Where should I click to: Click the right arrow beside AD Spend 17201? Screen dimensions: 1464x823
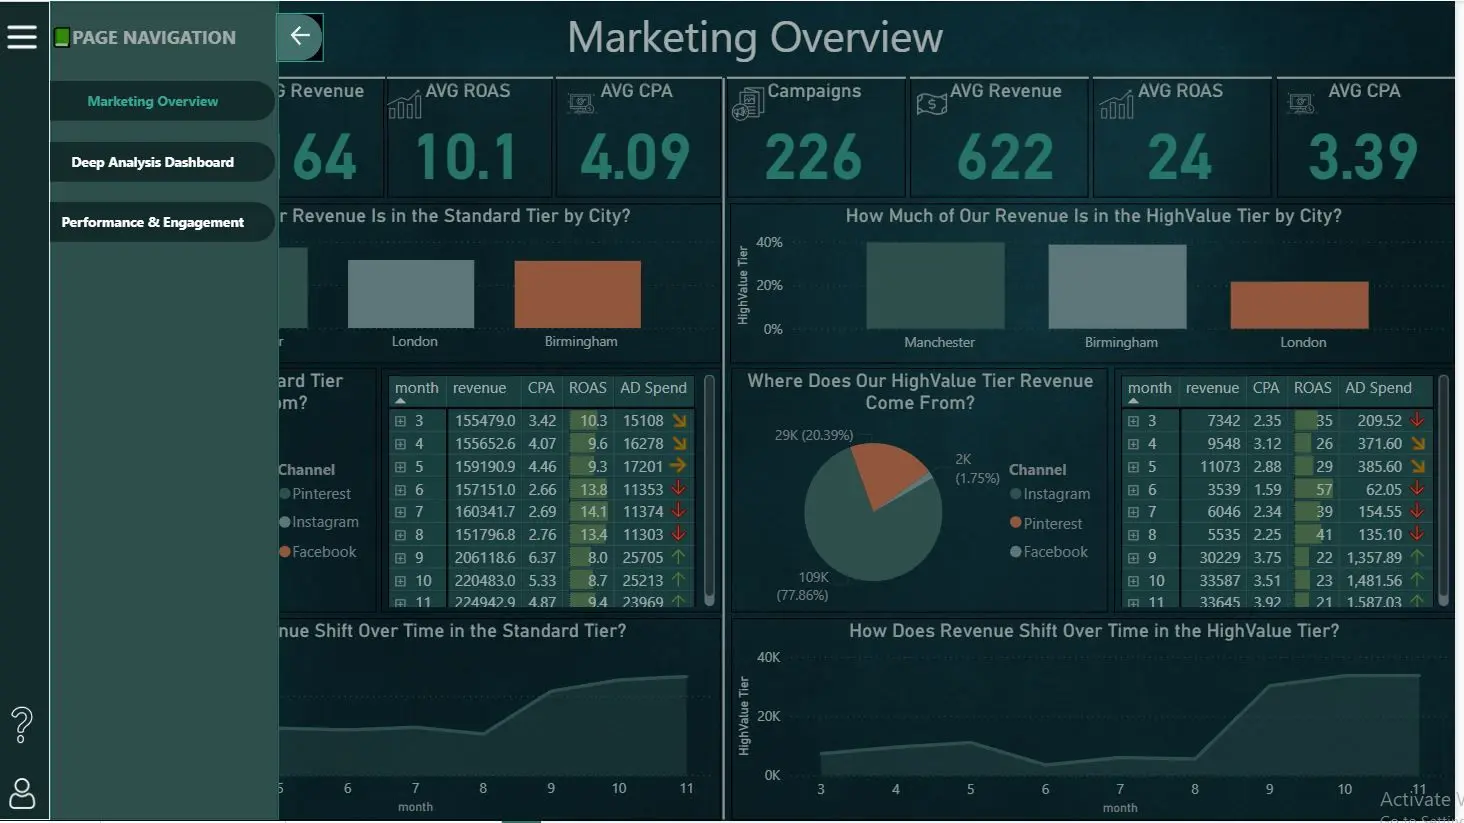678,466
